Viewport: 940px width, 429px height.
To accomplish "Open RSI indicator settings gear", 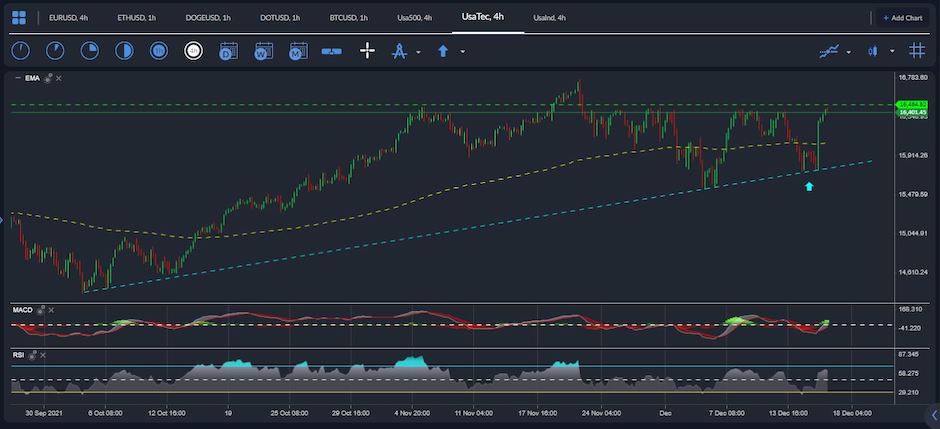I will click(x=32, y=355).
